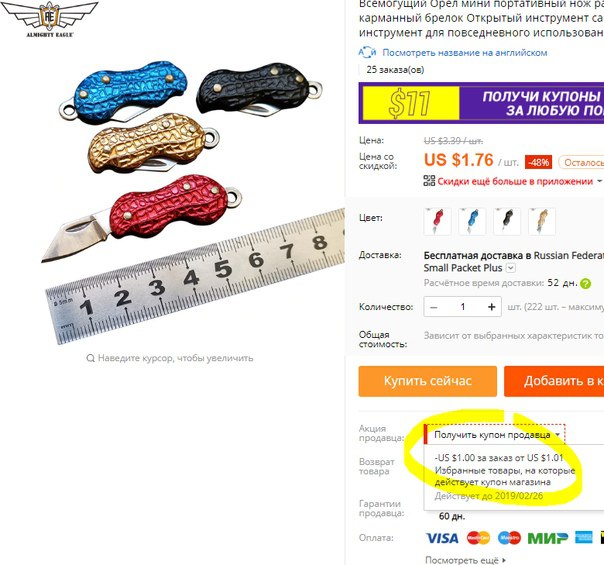Choose the blue knife color option
The height and width of the screenshot is (565, 604).
[x=472, y=221]
